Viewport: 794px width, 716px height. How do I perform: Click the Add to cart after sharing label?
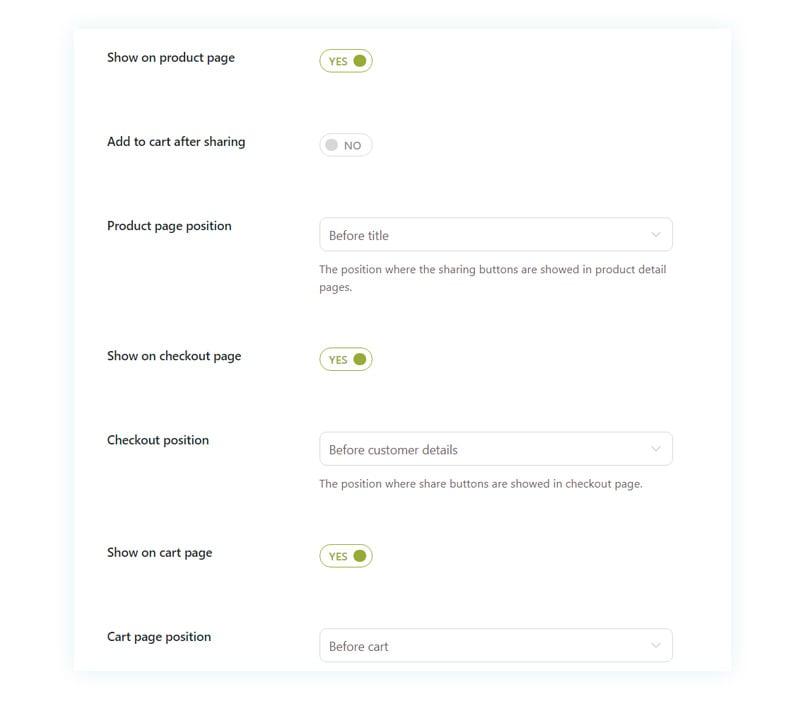pyautogui.click(x=176, y=142)
